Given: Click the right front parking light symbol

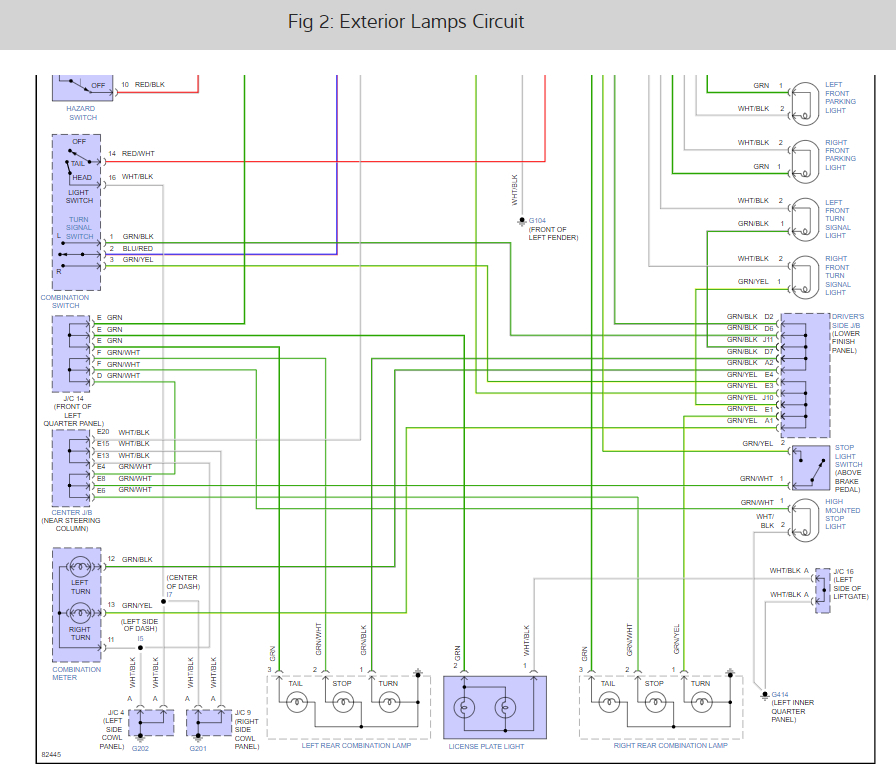Looking at the screenshot, I should point(805,161).
